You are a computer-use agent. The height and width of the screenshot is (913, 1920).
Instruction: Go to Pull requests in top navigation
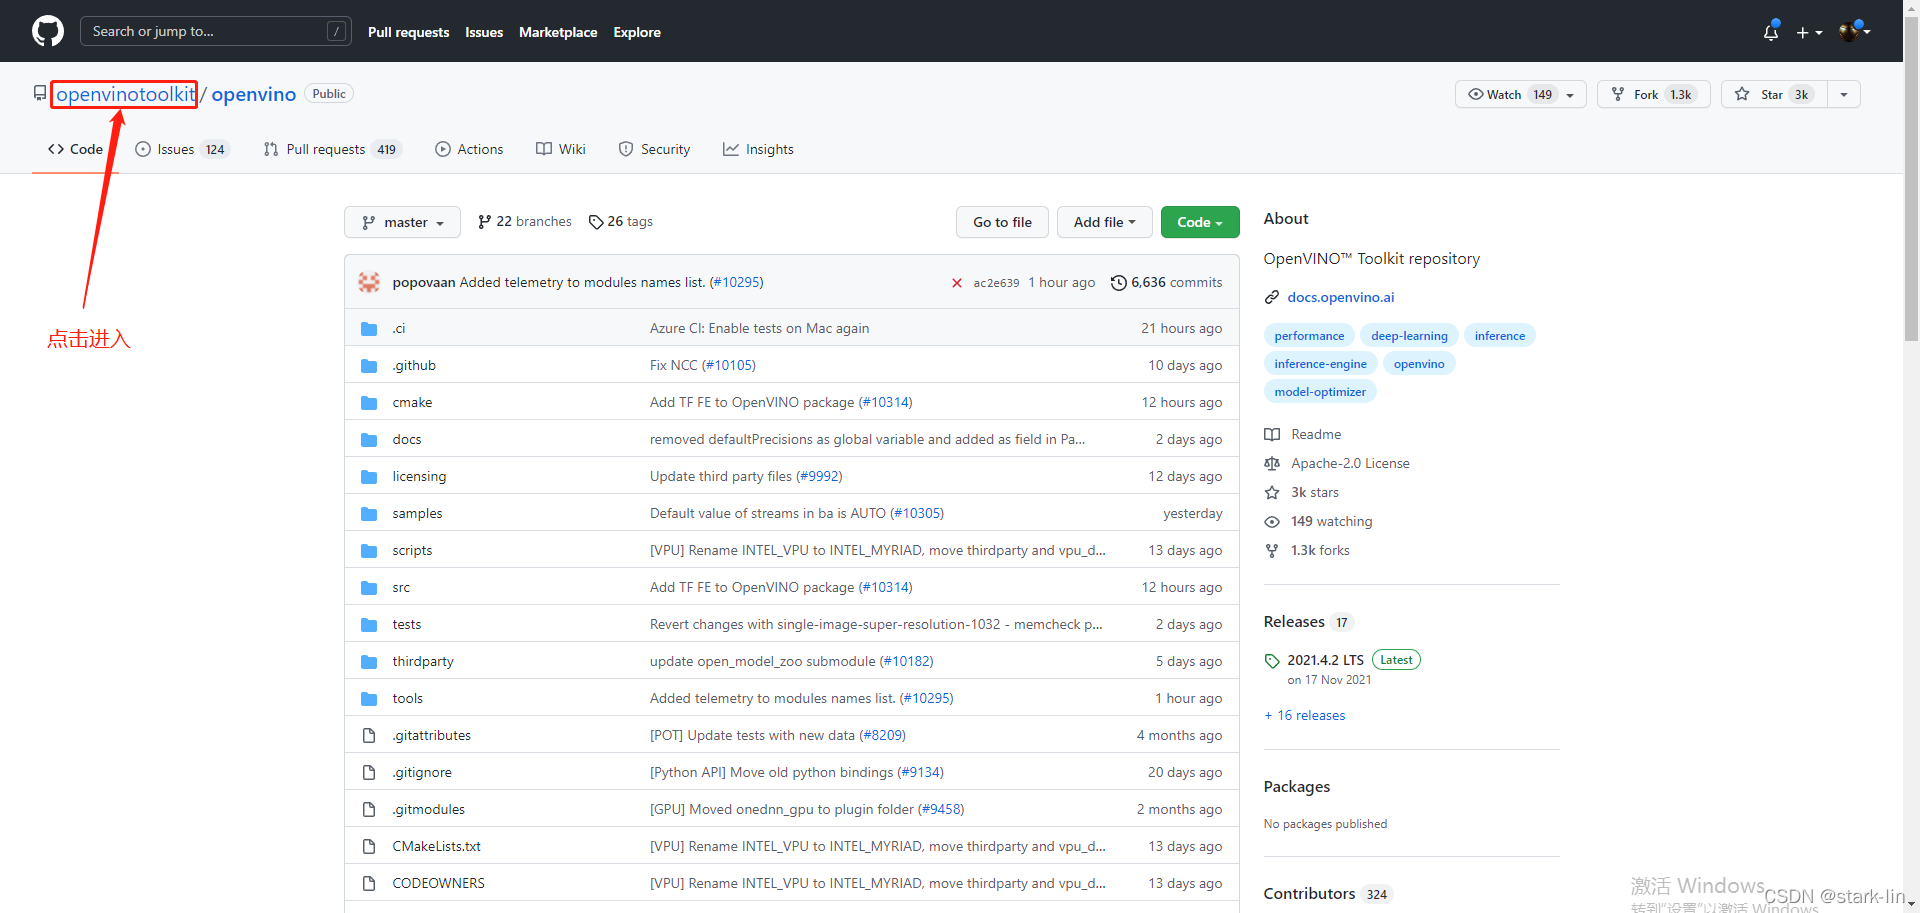(408, 32)
